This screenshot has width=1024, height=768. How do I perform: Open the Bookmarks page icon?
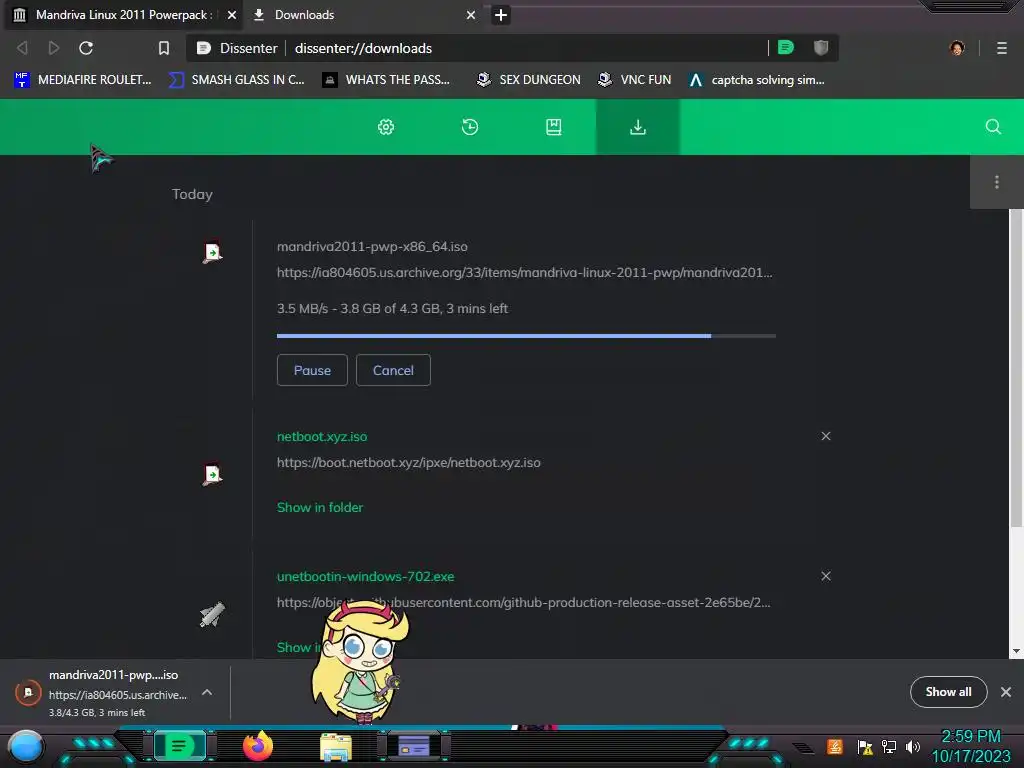coord(554,127)
